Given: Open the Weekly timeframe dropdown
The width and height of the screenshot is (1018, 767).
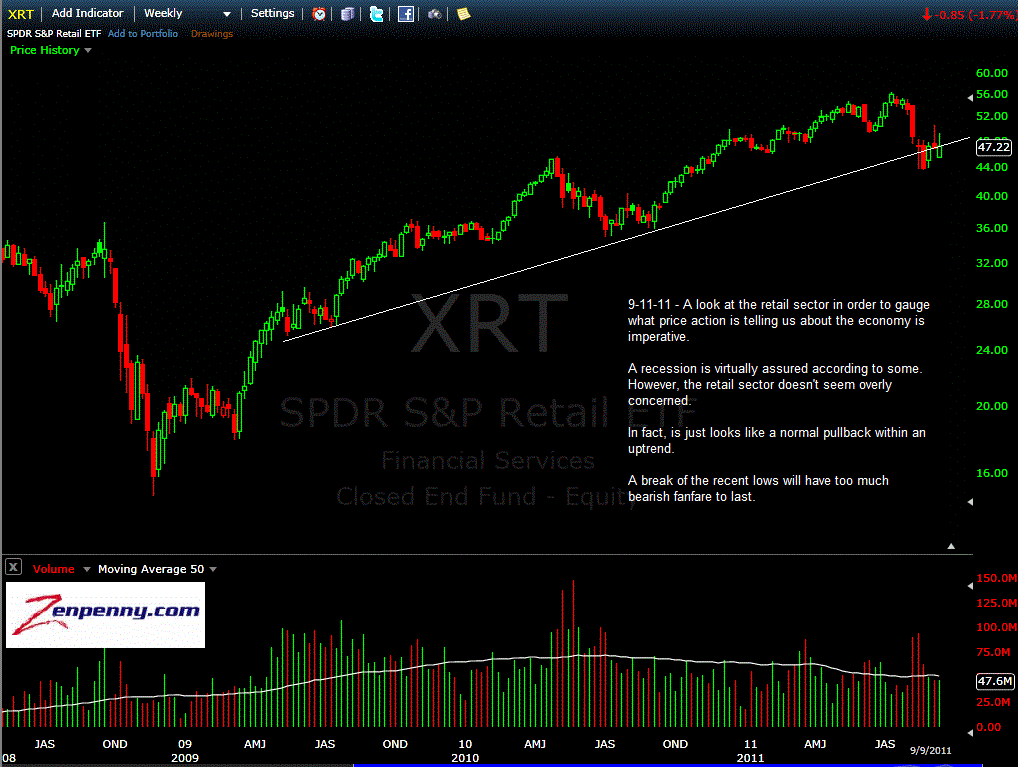Looking at the screenshot, I should 187,14.
